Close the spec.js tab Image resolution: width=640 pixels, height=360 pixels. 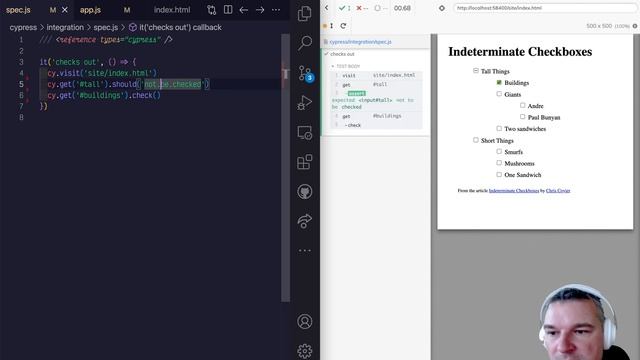click(x=64, y=10)
